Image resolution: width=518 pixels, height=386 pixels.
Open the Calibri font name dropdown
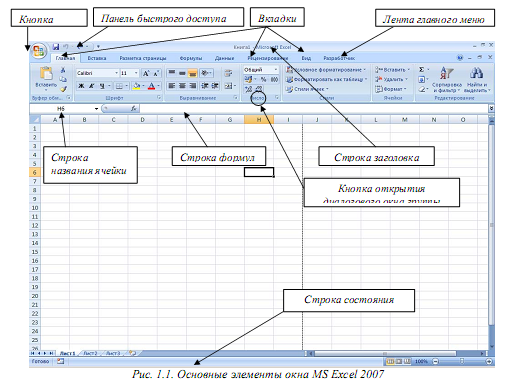(116, 73)
